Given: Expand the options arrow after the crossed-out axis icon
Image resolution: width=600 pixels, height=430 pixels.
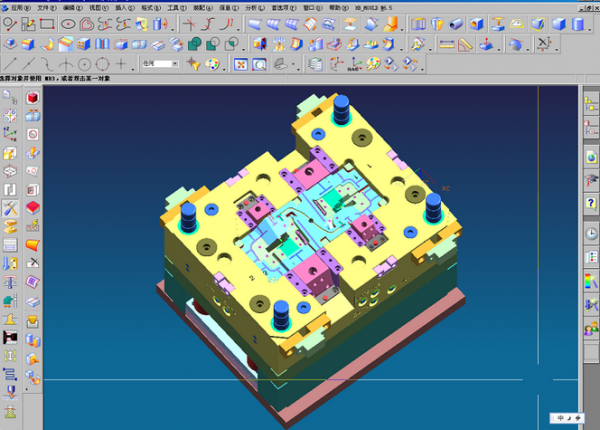Looking at the screenshot, I should pos(557,49).
